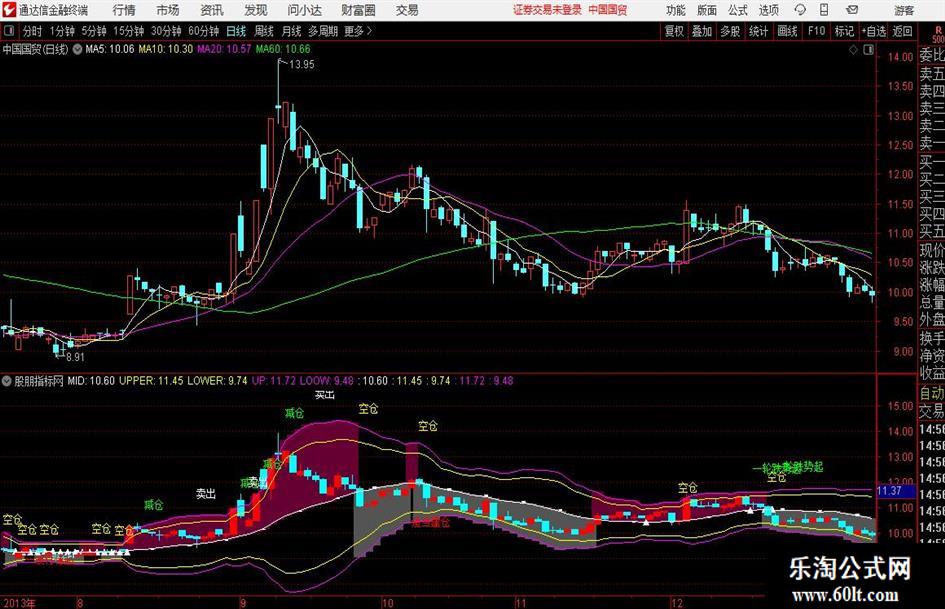945x609 pixels.
Task: Open the mail envelope icon
Action: click(x=852, y=10)
